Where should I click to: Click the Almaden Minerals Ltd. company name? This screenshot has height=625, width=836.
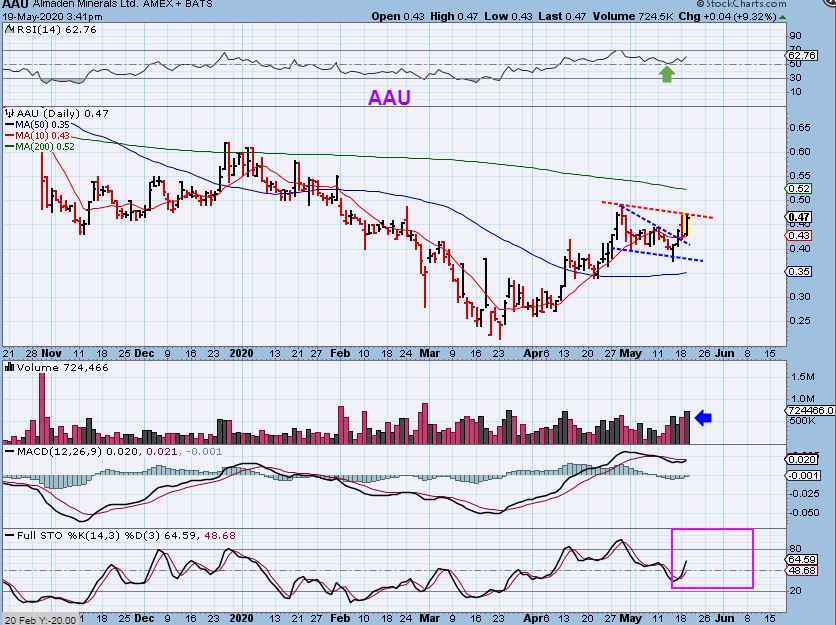click(85, 4)
